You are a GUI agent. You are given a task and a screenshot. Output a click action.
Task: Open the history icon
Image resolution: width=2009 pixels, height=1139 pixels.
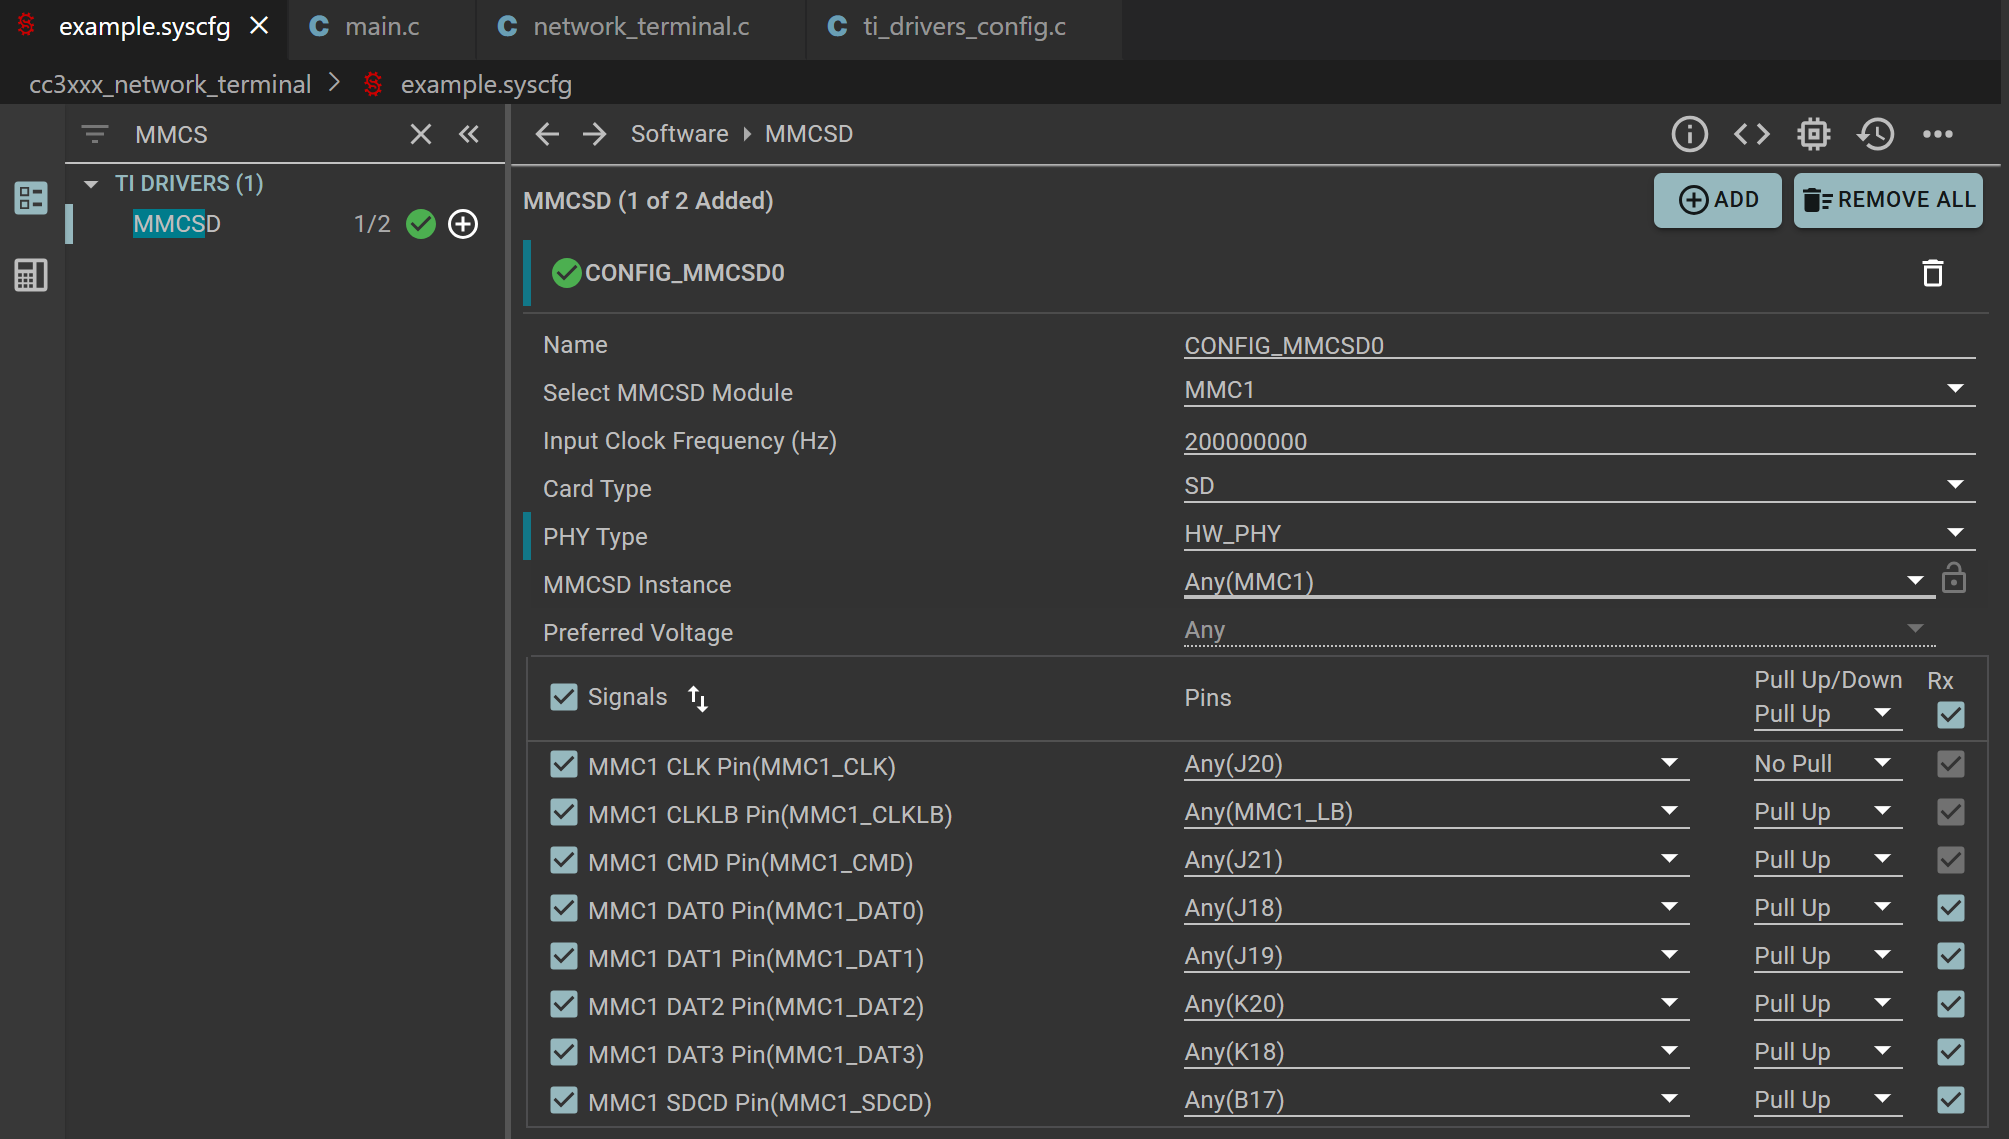click(x=1876, y=134)
